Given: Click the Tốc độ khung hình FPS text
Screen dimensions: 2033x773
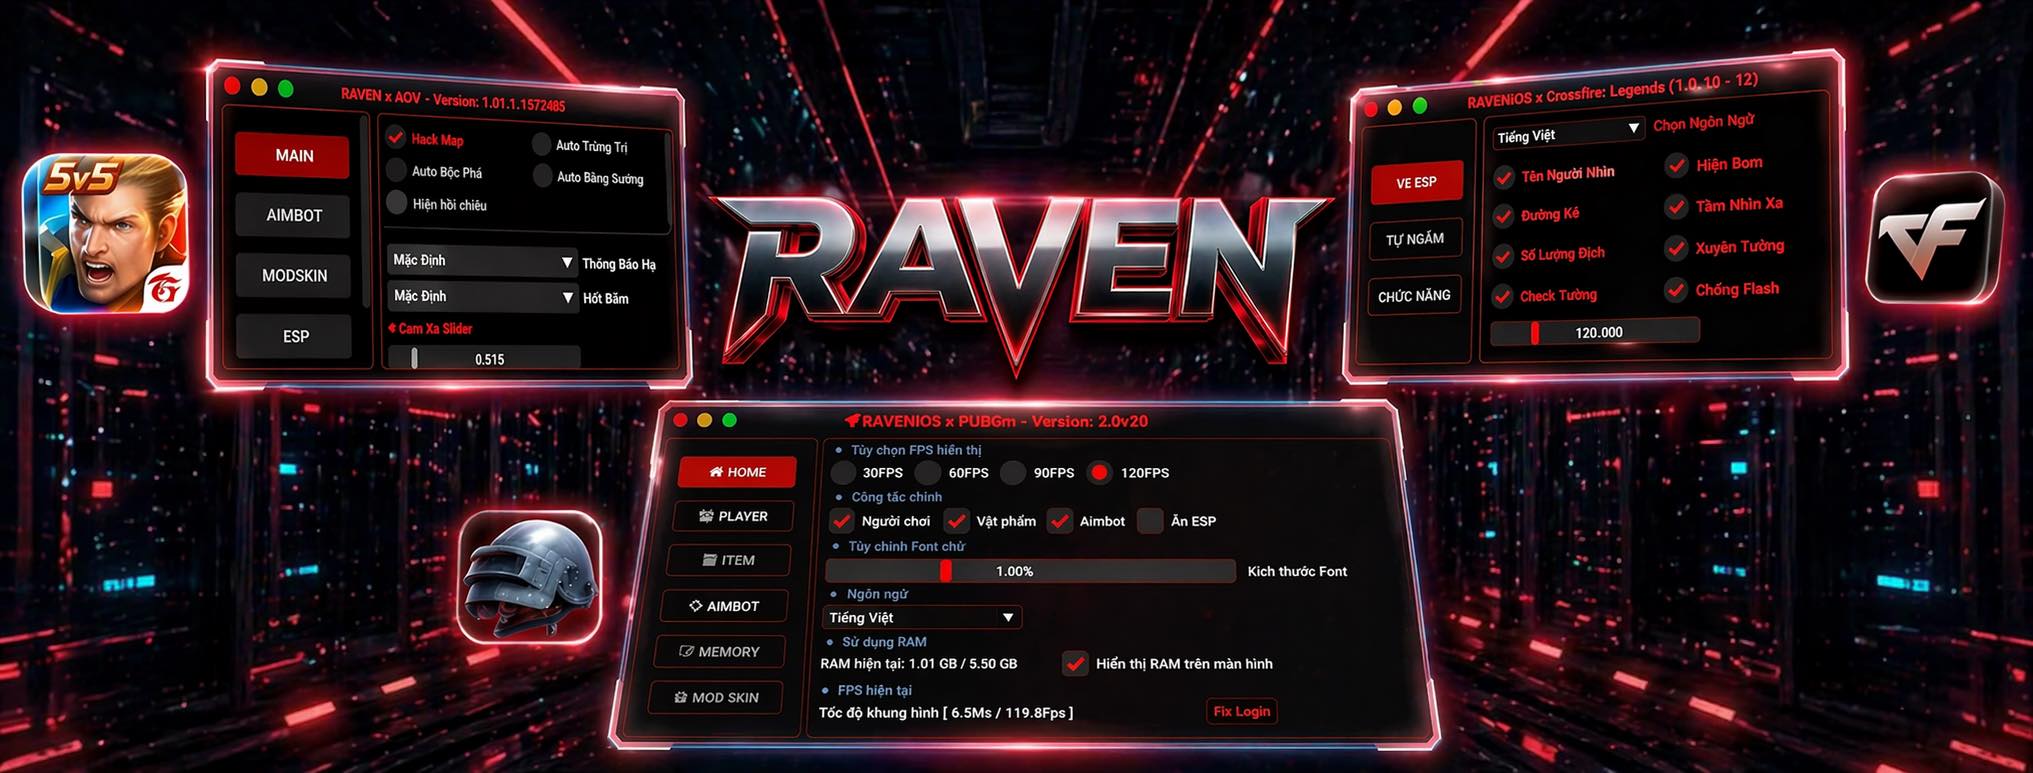Looking at the screenshot, I should [x=946, y=712].
